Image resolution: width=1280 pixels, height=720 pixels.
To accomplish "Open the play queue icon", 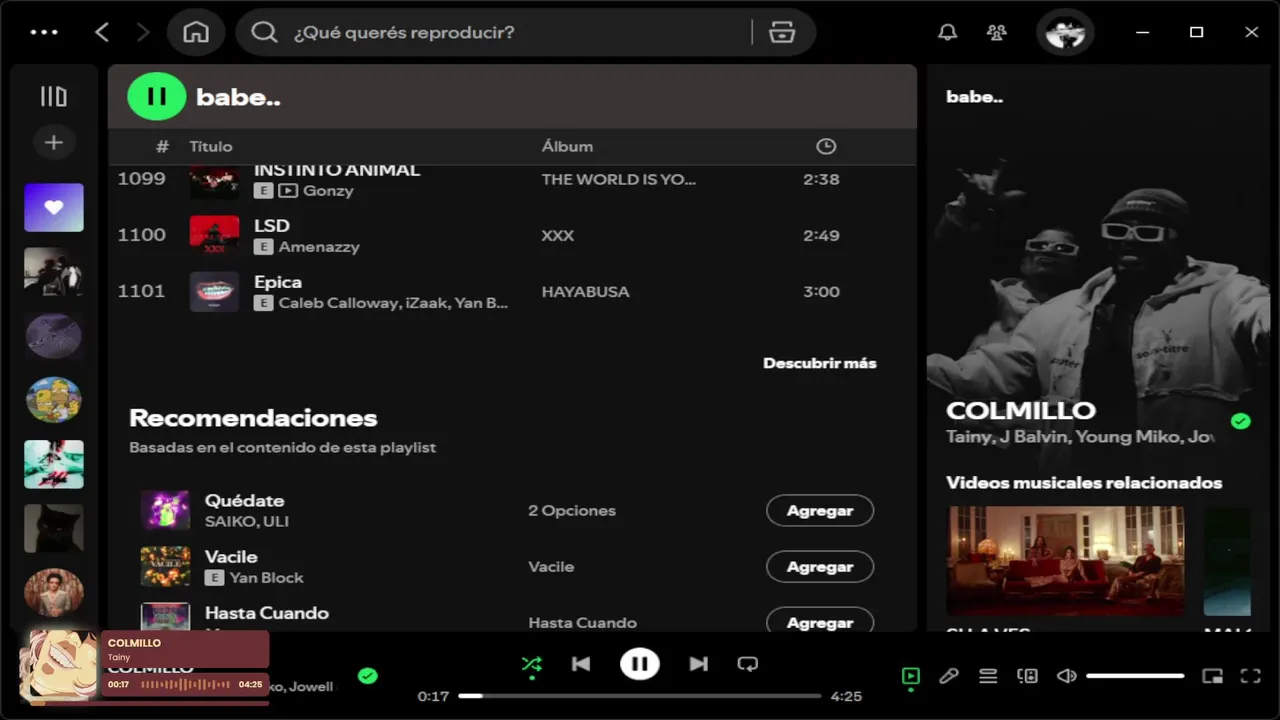I will click(x=988, y=676).
